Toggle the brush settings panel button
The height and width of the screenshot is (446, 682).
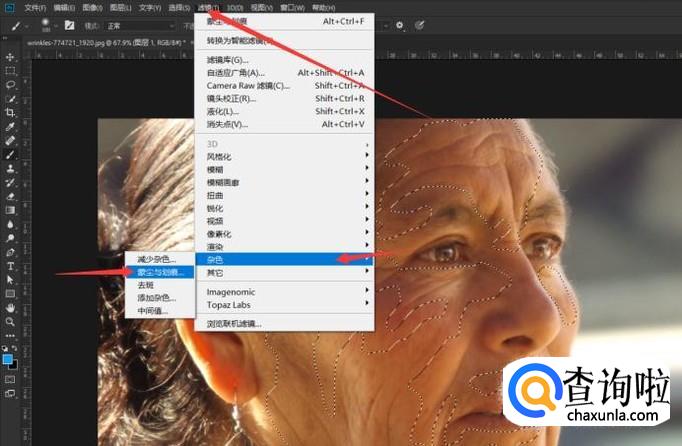click(70, 25)
